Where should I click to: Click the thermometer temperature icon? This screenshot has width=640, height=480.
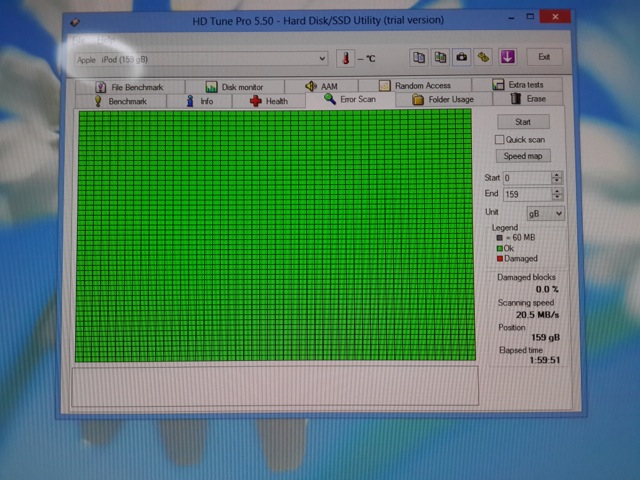pyautogui.click(x=345, y=59)
